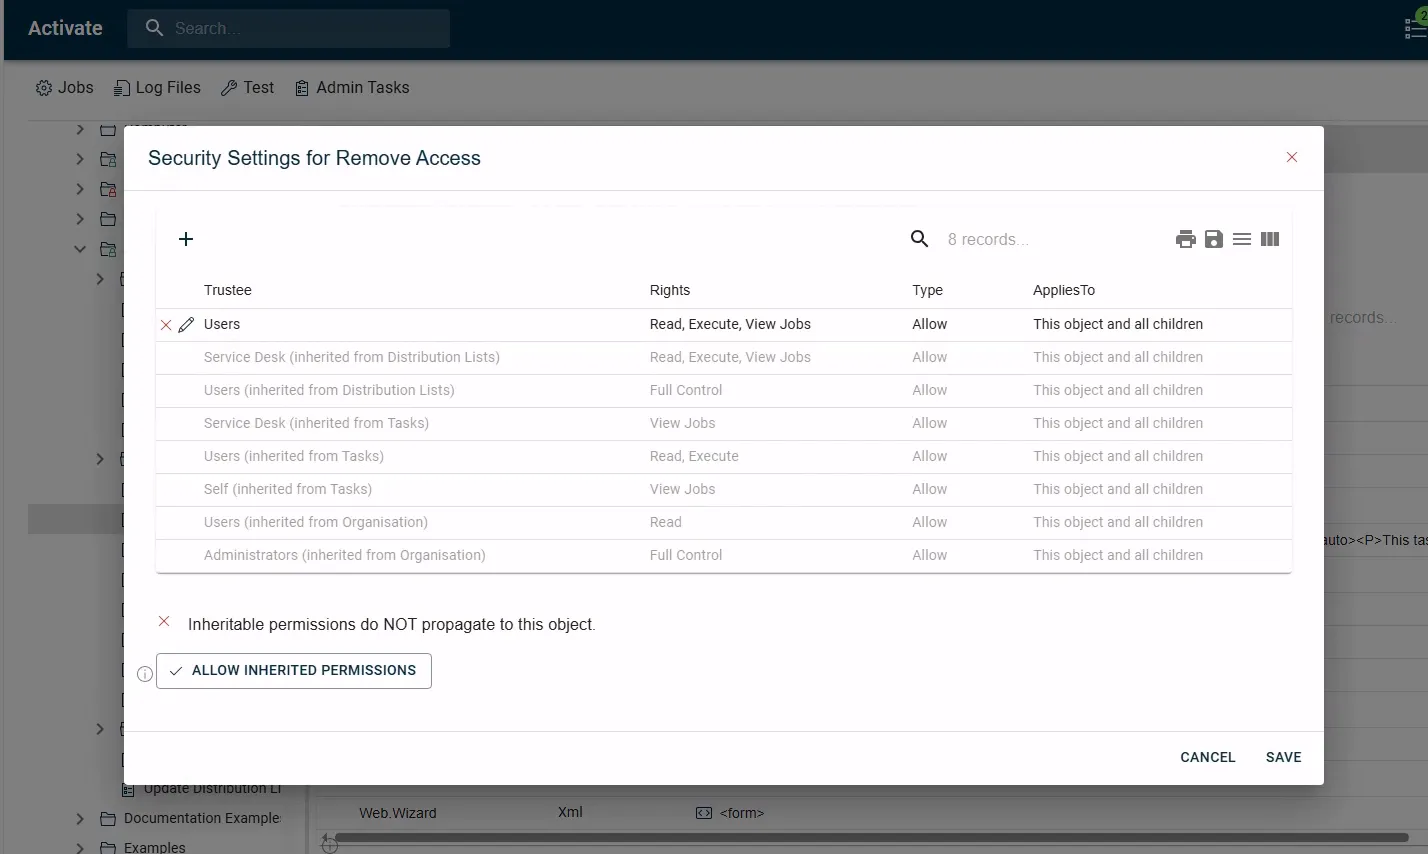The width and height of the screenshot is (1428, 854).
Task: Edit the Users permission with pencil icon
Action: [x=186, y=325]
